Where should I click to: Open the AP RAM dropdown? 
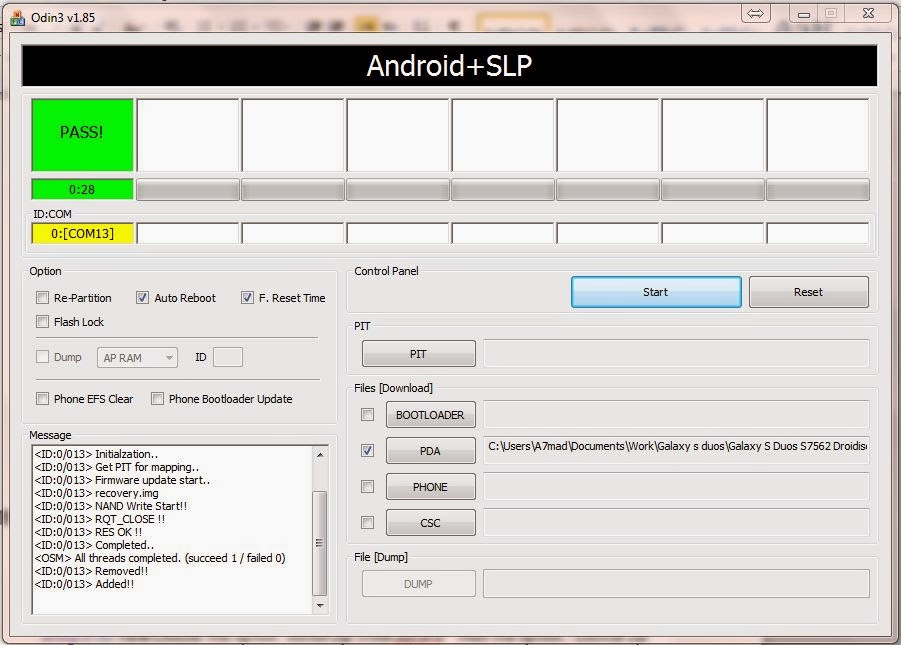tap(137, 358)
